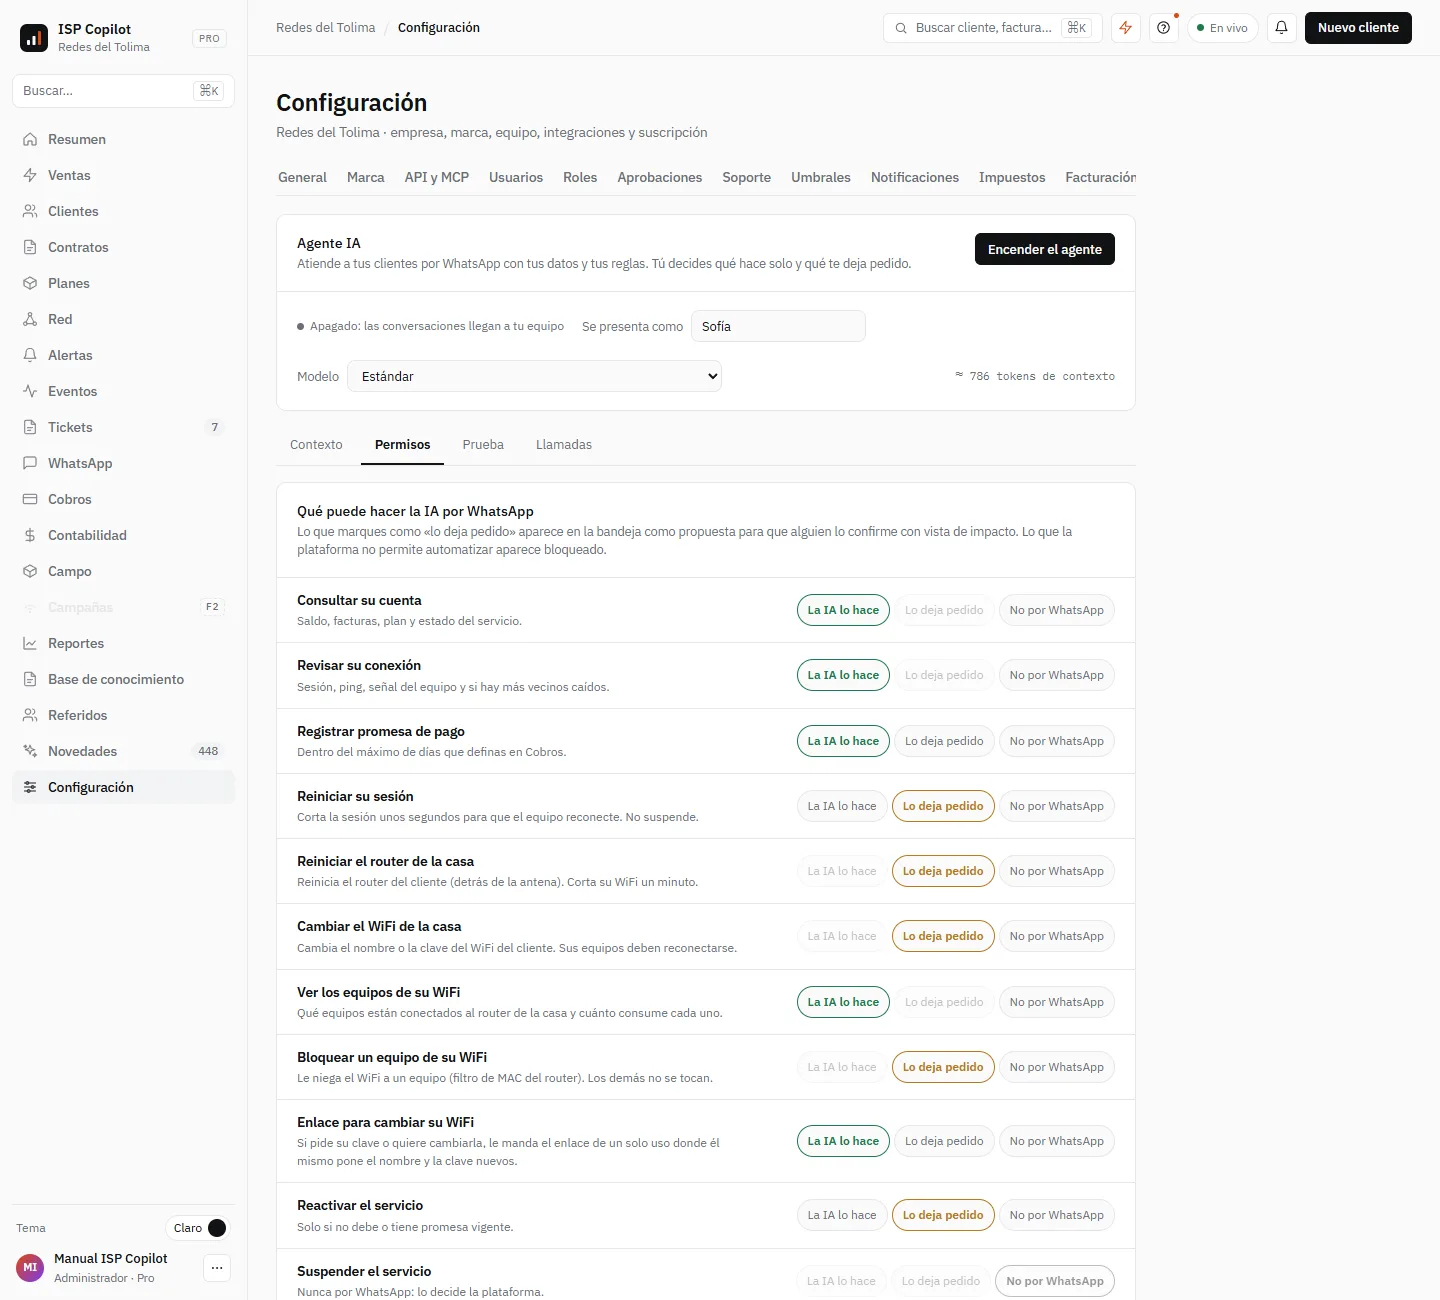Image resolution: width=1440 pixels, height=1300 pixels.
Task: Click the Reportes chart icon
Action: click(30, 643)
